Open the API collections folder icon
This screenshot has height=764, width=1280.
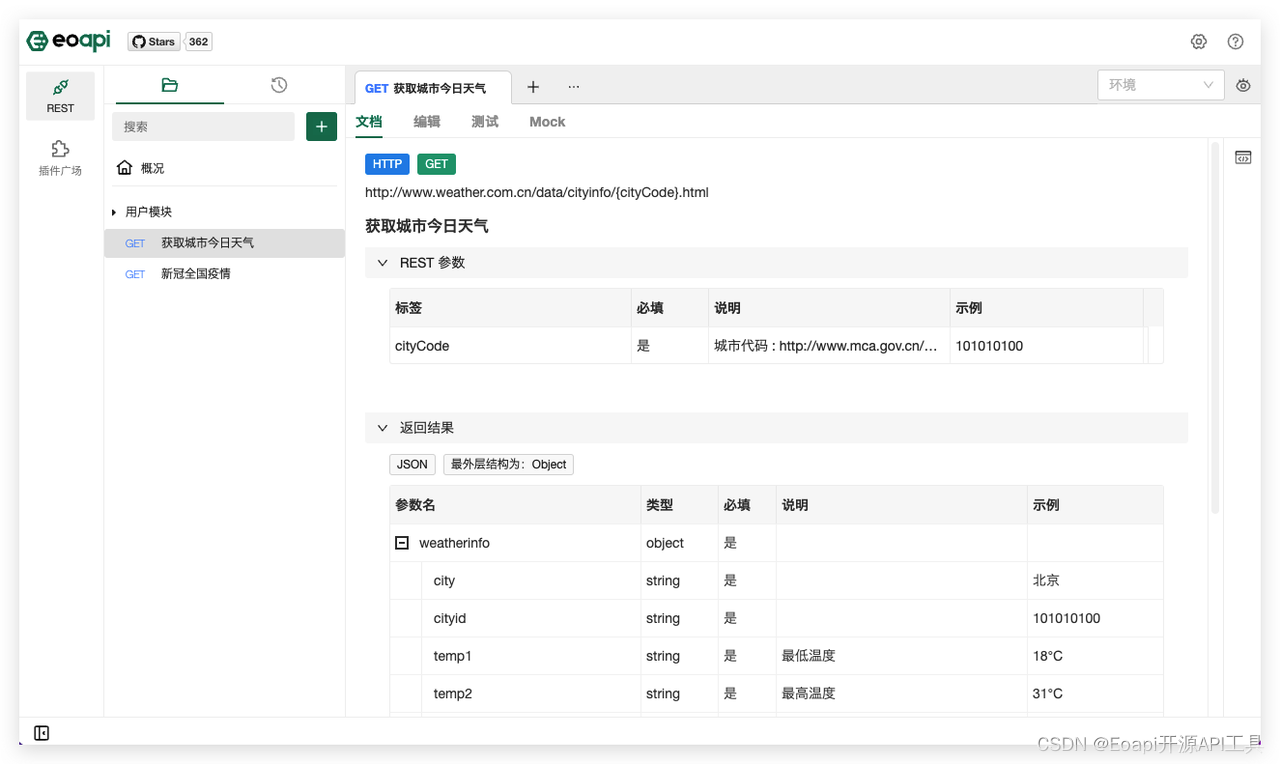click(x=169, y=85)
